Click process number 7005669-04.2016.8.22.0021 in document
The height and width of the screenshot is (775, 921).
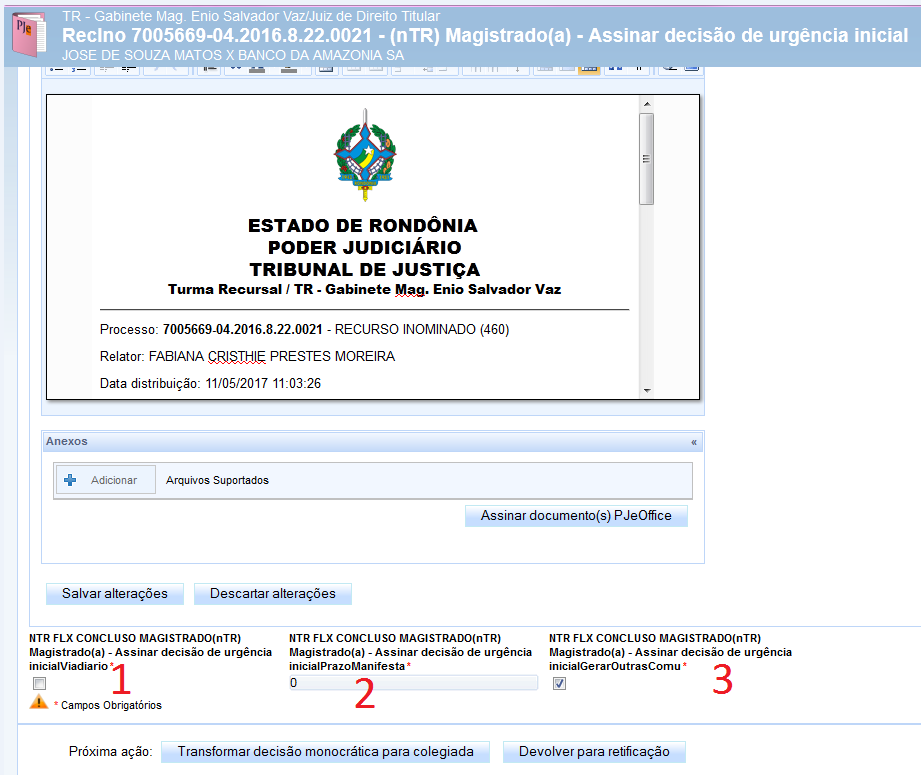(243, 330)
